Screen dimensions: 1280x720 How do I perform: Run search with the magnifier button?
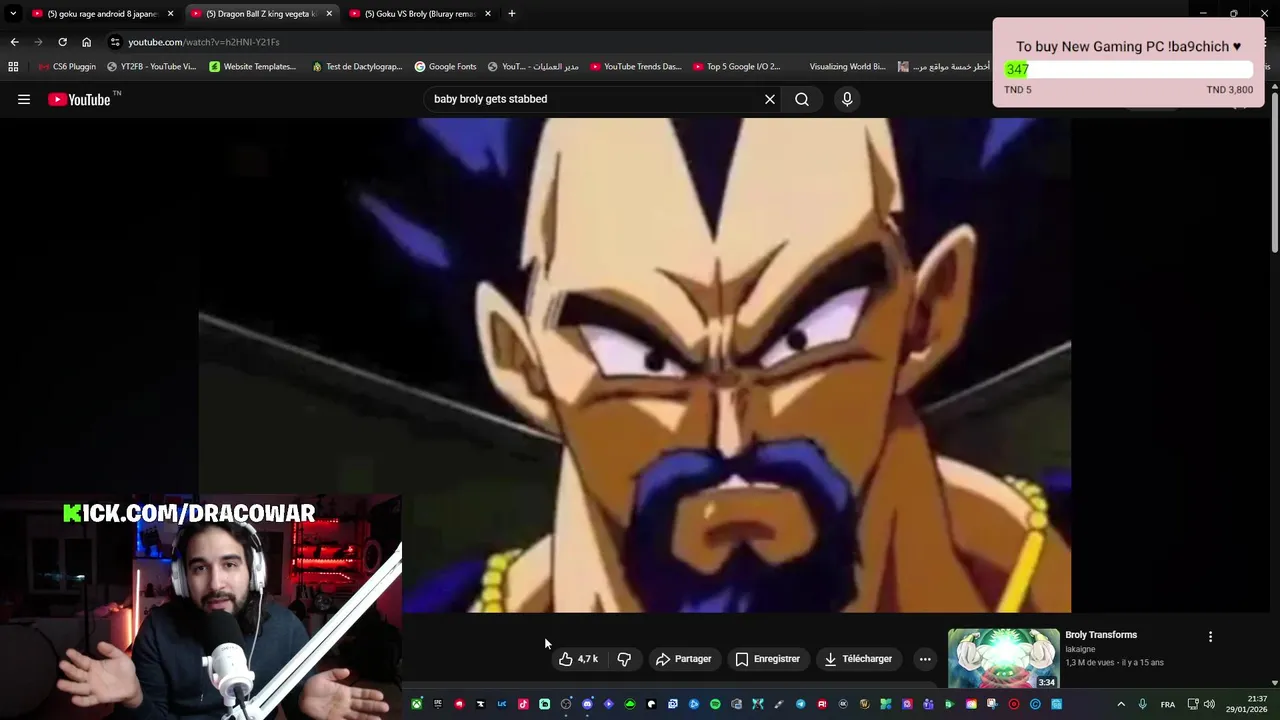pyautogui.click(x=802, y=99)
